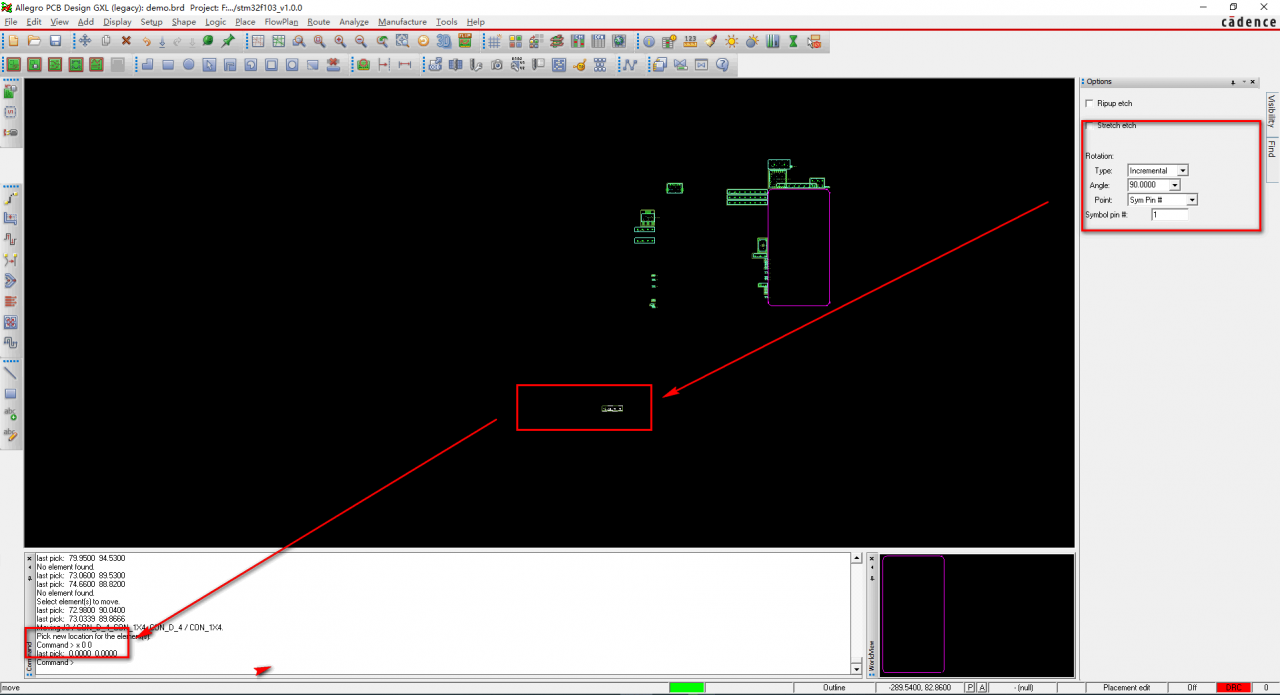Click the WorldView thumbnail board outline

913,614
